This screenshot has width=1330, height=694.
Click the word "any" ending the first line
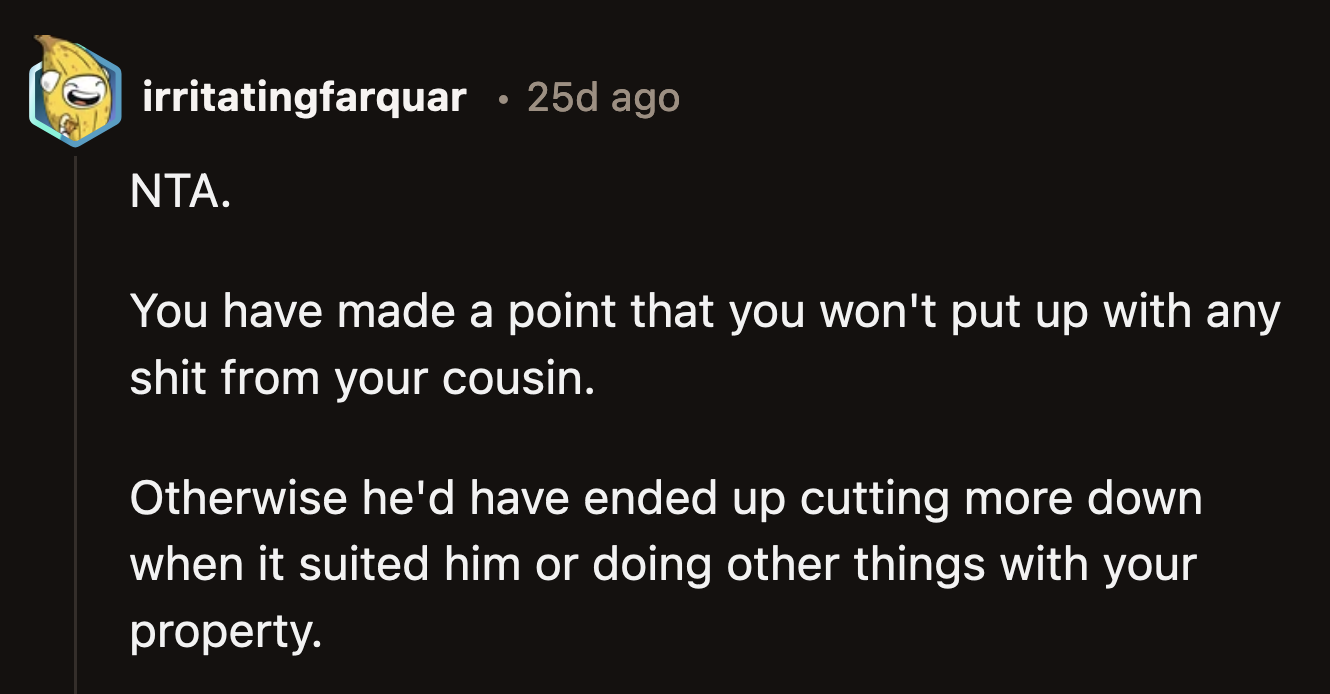click(1243, 313)
